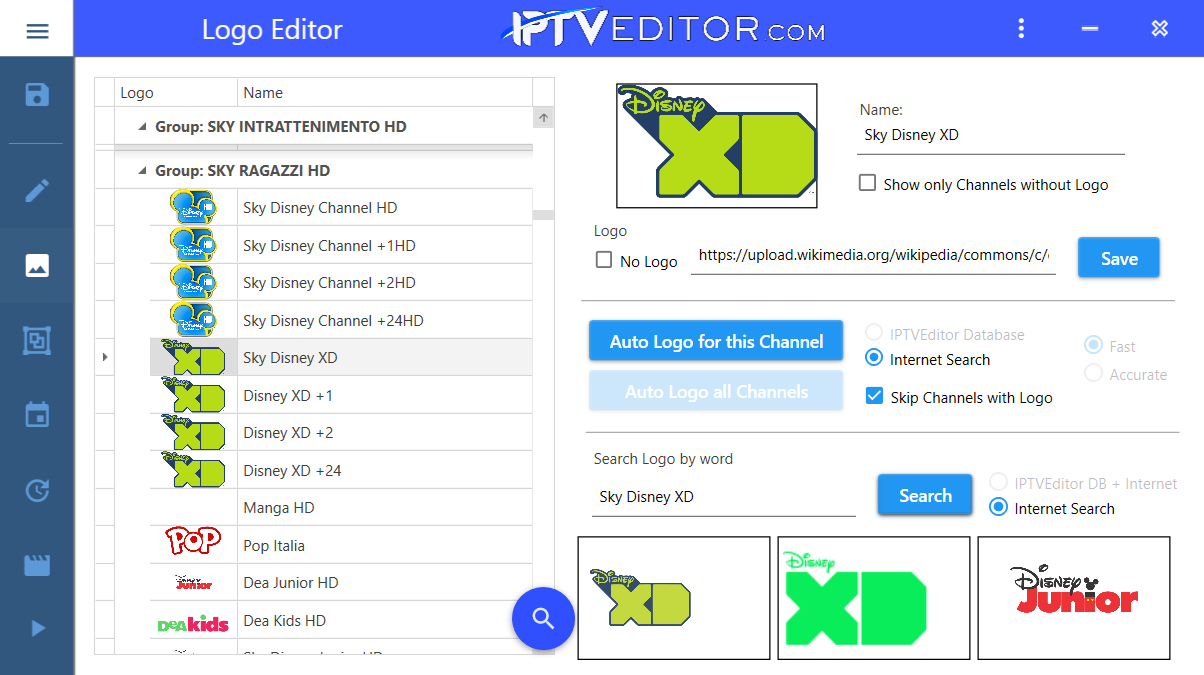
Task: Open the pencil edit sidebar icon
Action: point(37,190)
